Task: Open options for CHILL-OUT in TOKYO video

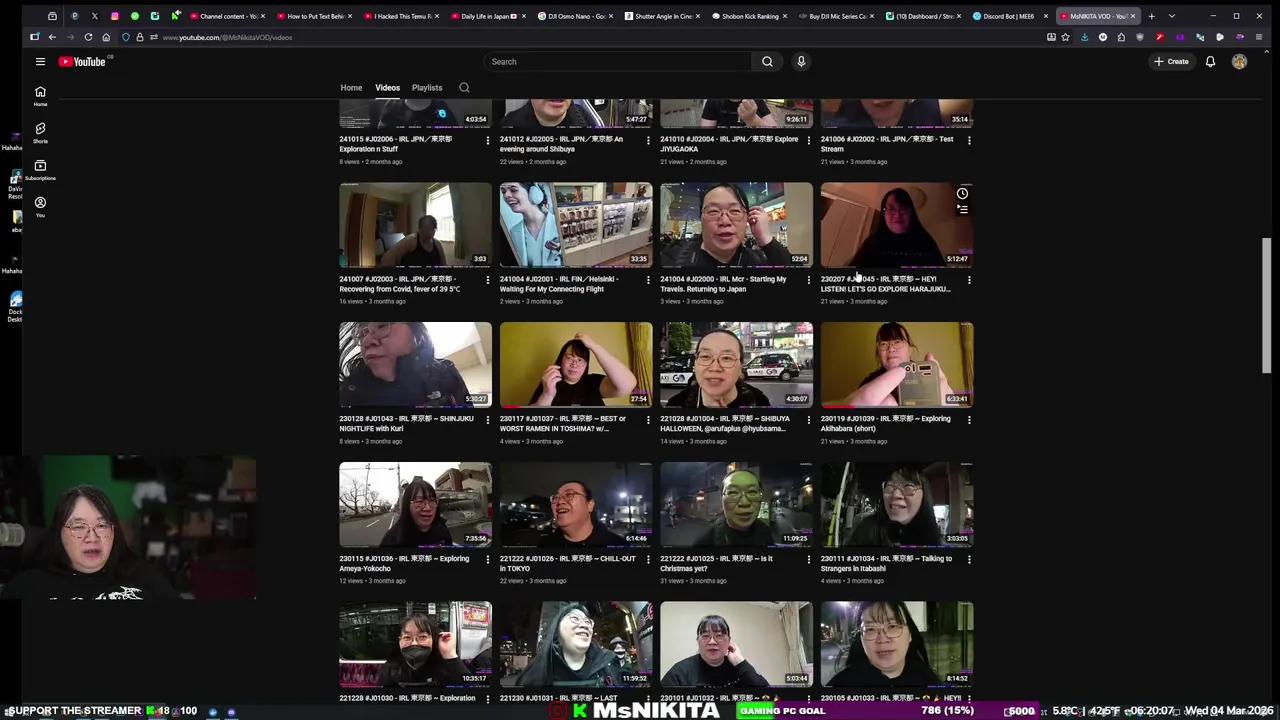Action: click(648, 560)
